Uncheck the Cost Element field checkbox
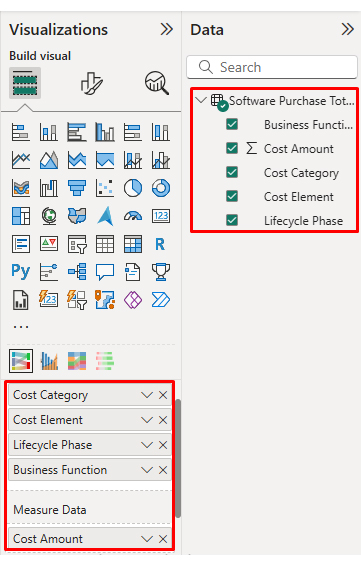This screenshot has width=361, height=577. point(232,196)
